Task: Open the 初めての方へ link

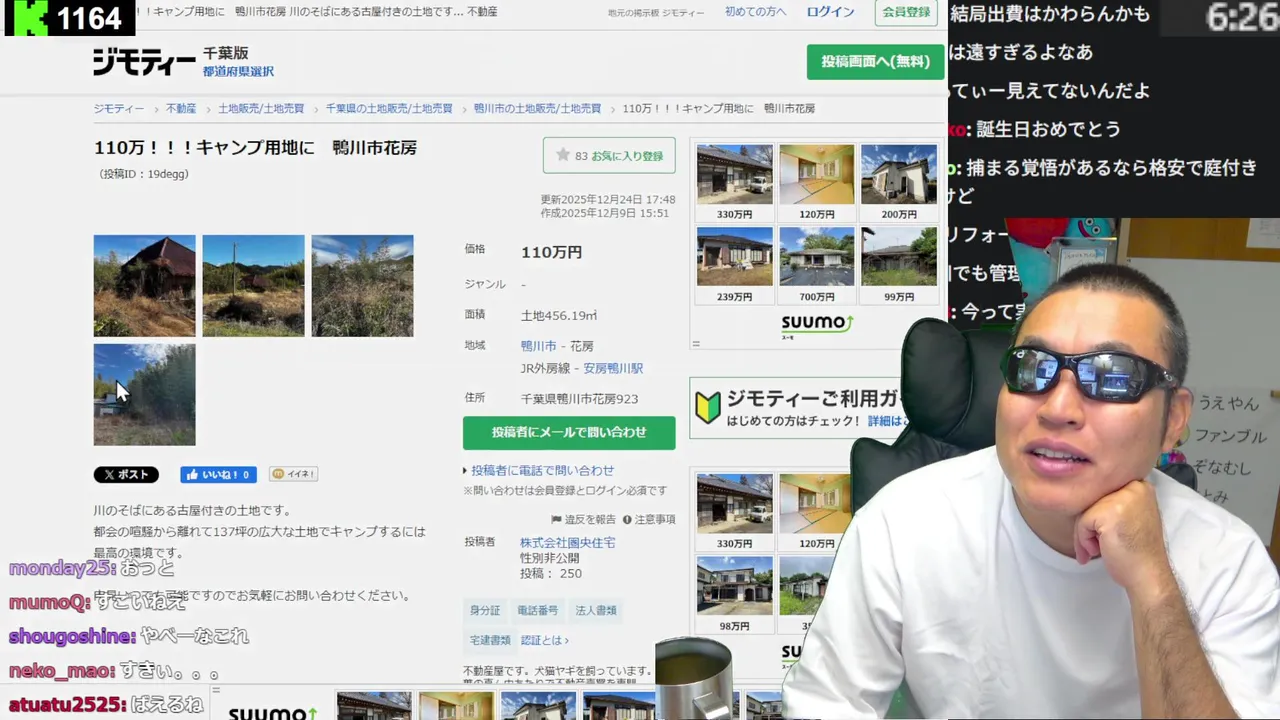Action: (755, 12)
